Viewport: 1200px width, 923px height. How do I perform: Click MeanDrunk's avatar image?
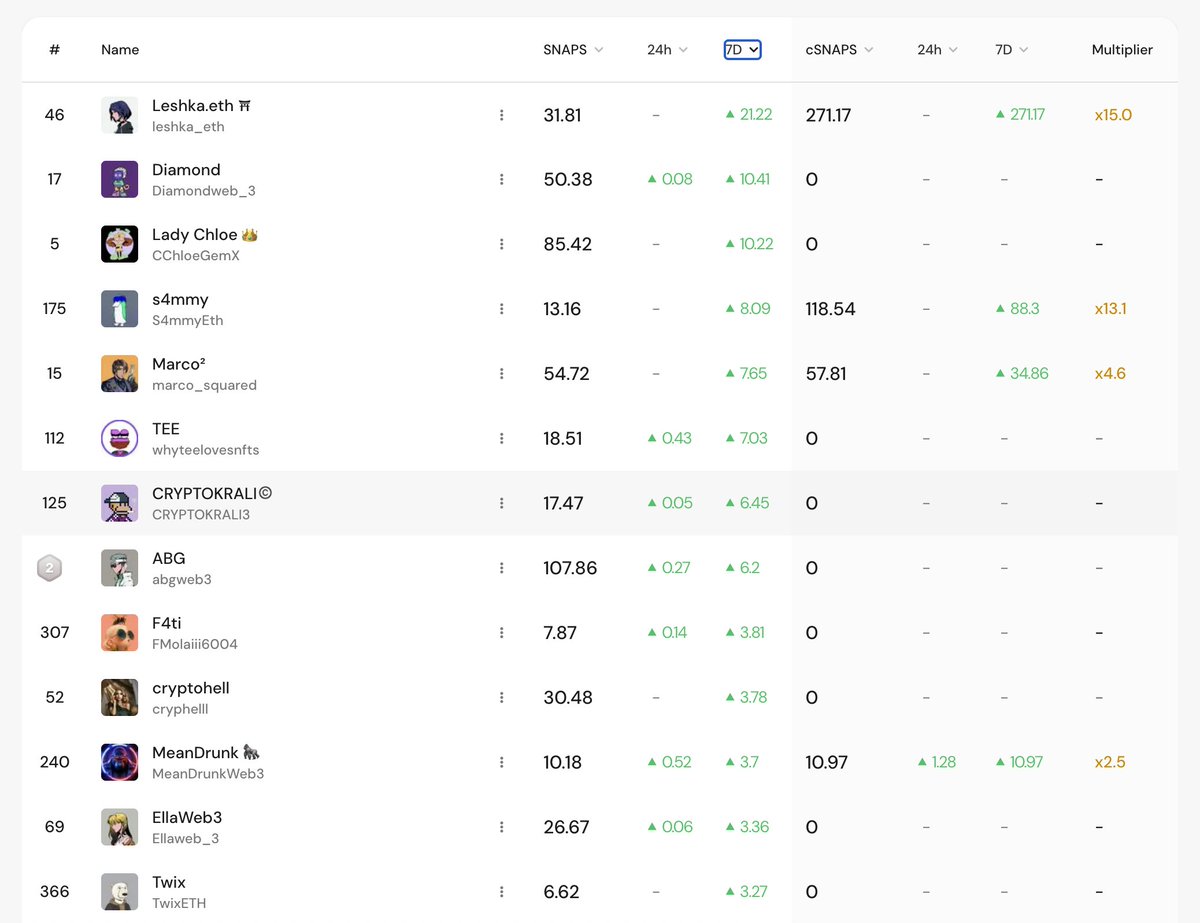(x=120, y=762)
